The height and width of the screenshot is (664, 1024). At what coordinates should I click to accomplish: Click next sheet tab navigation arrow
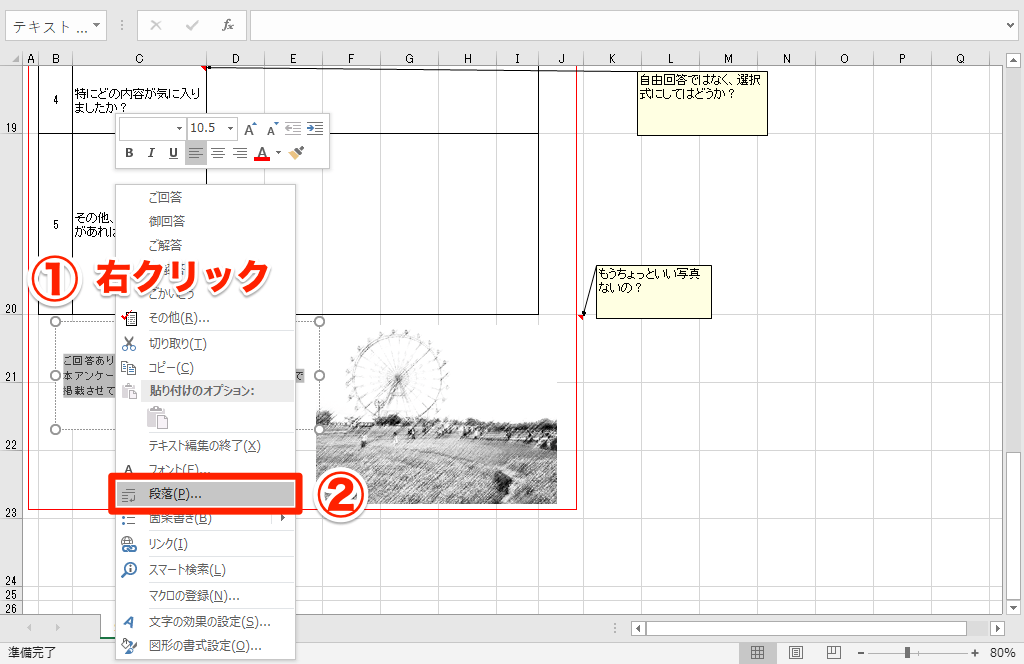pos(57,627)
